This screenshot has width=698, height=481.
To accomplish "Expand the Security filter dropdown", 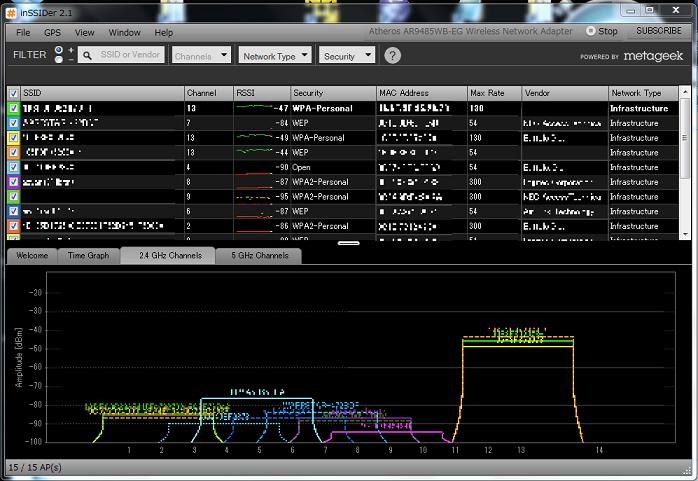I will tap(347, 55).
